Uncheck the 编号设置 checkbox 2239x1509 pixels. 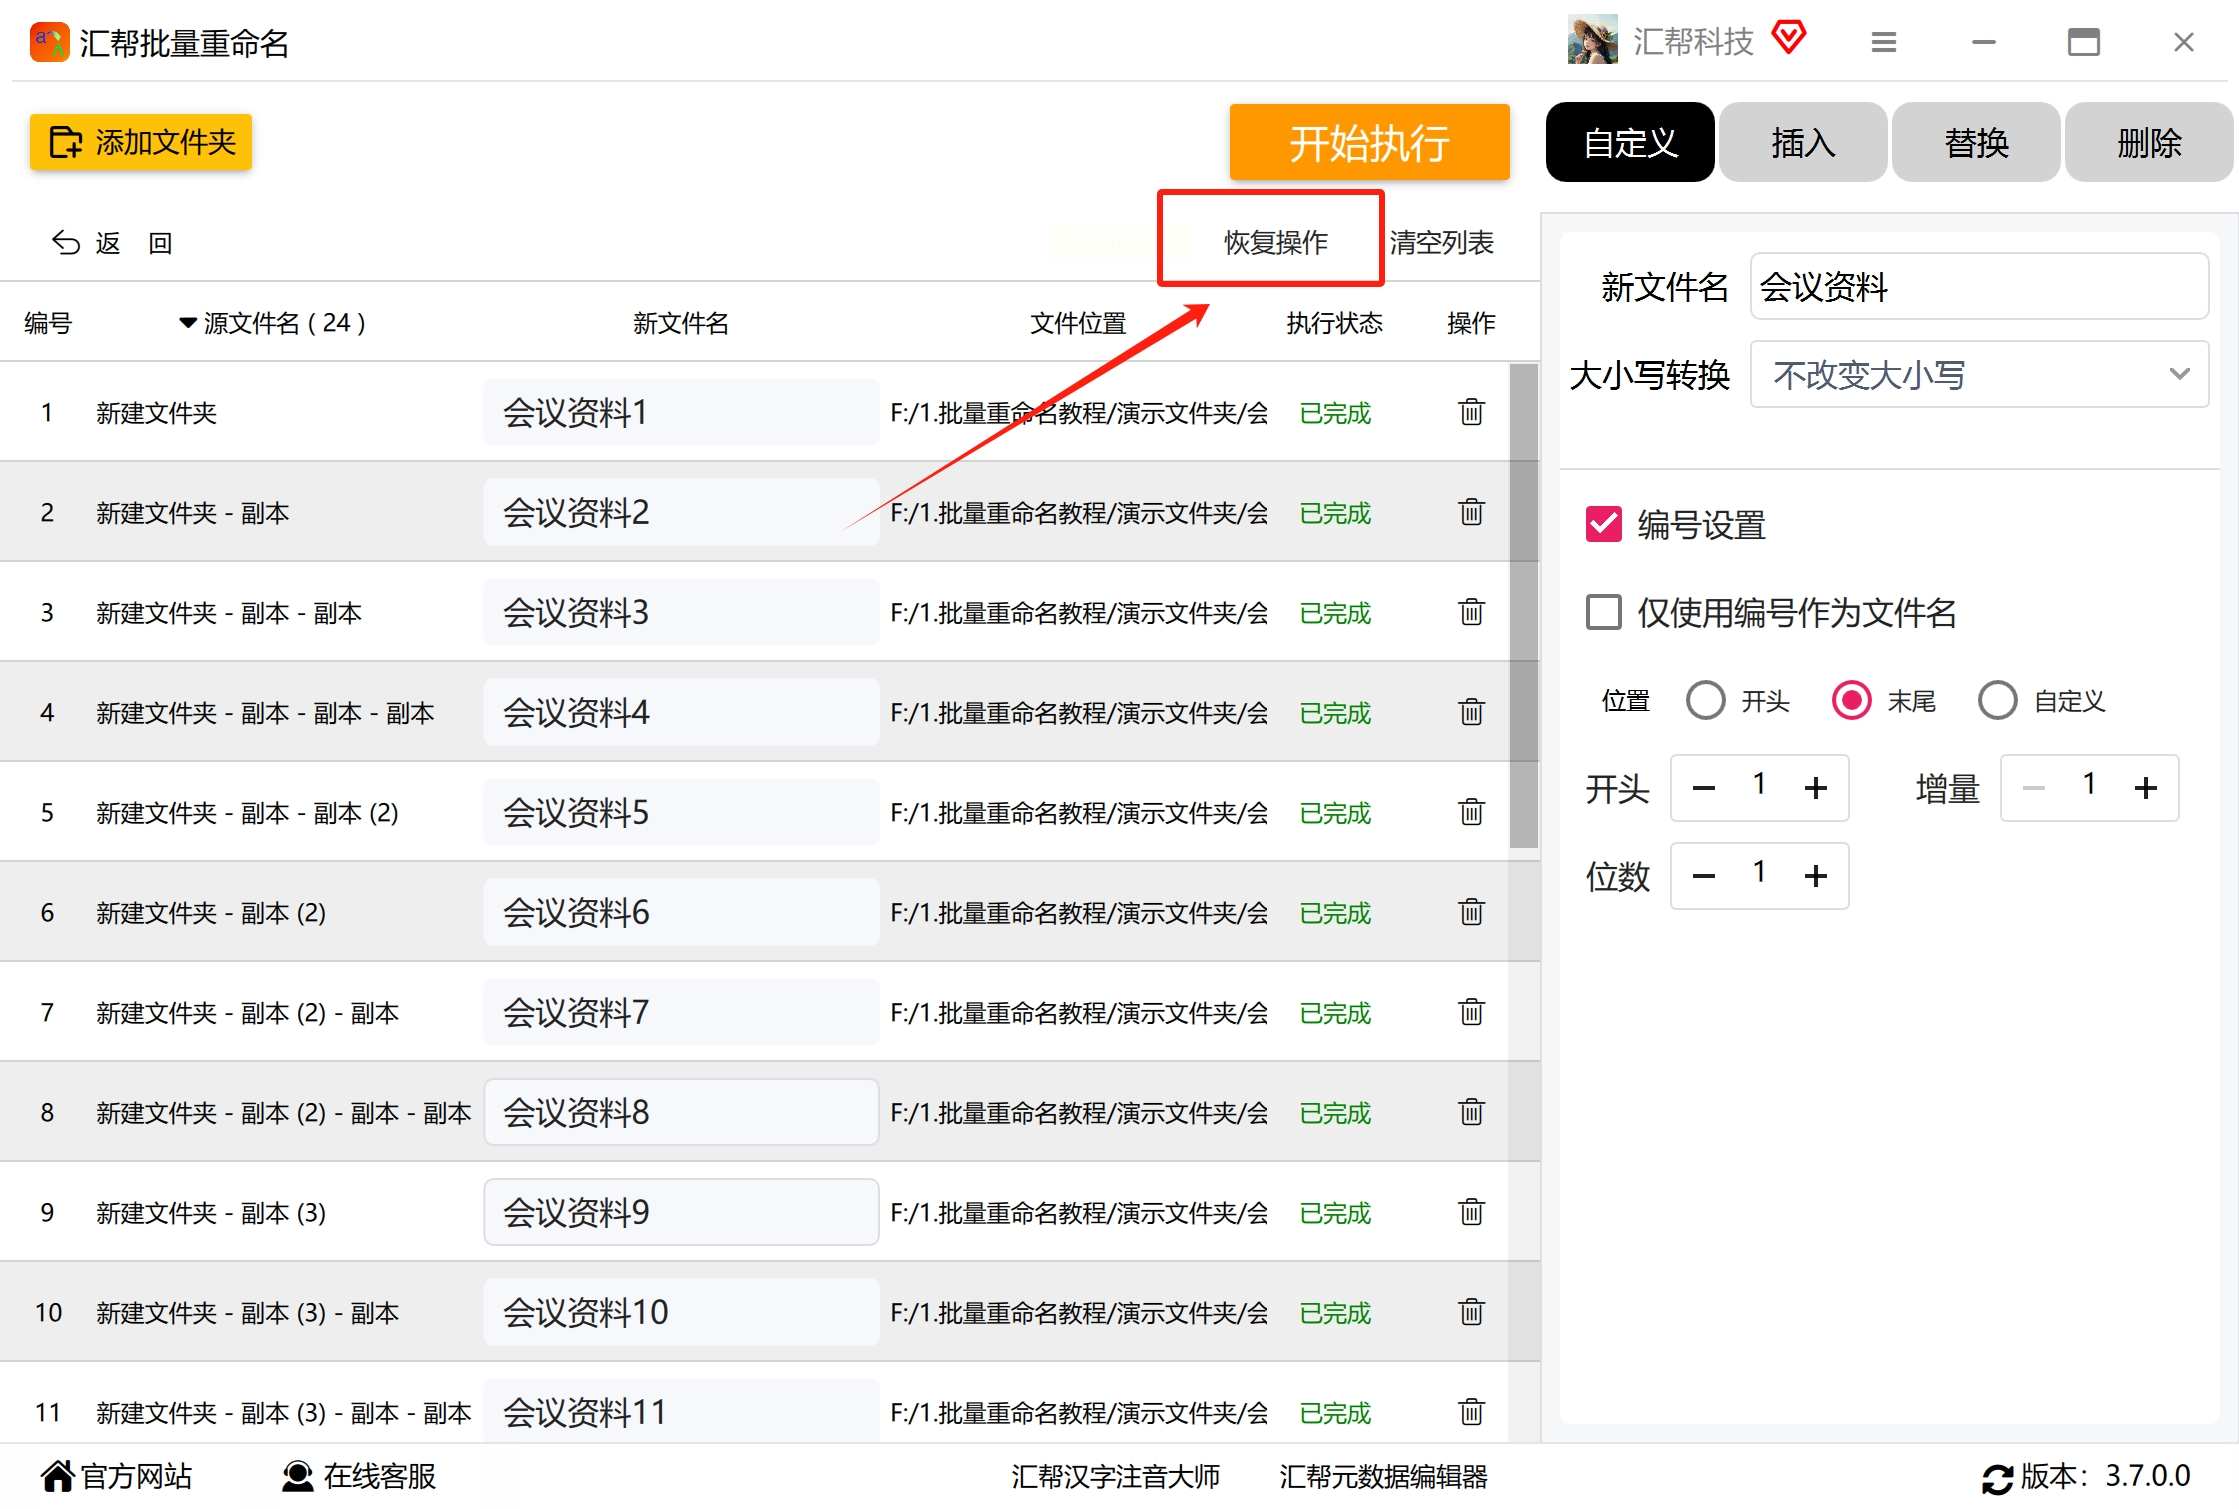click(x=1604, y=524)
